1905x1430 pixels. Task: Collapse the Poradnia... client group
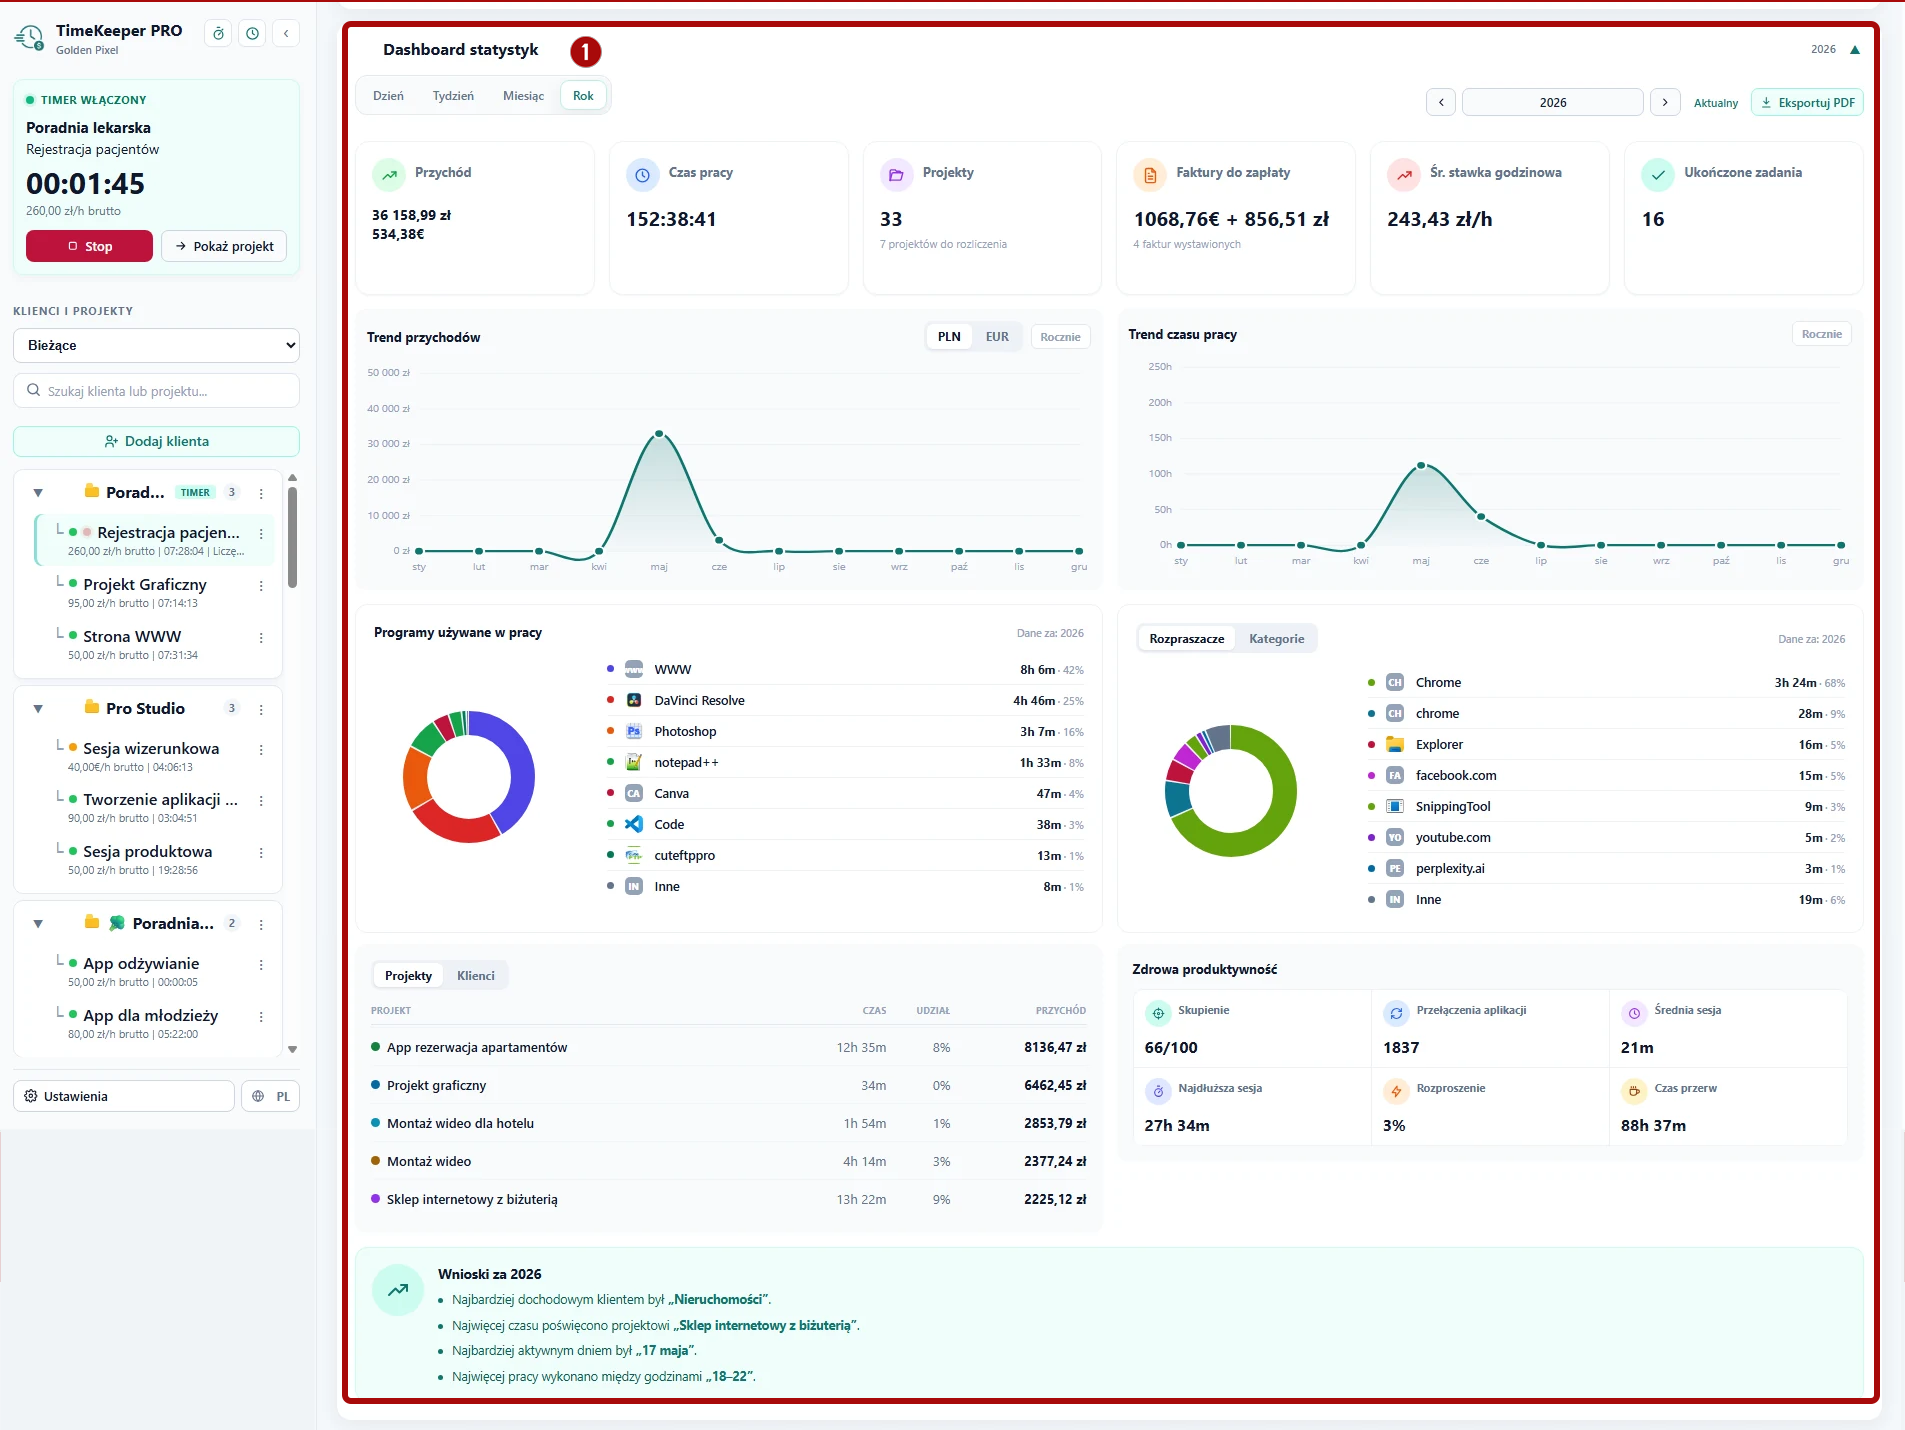38,923
